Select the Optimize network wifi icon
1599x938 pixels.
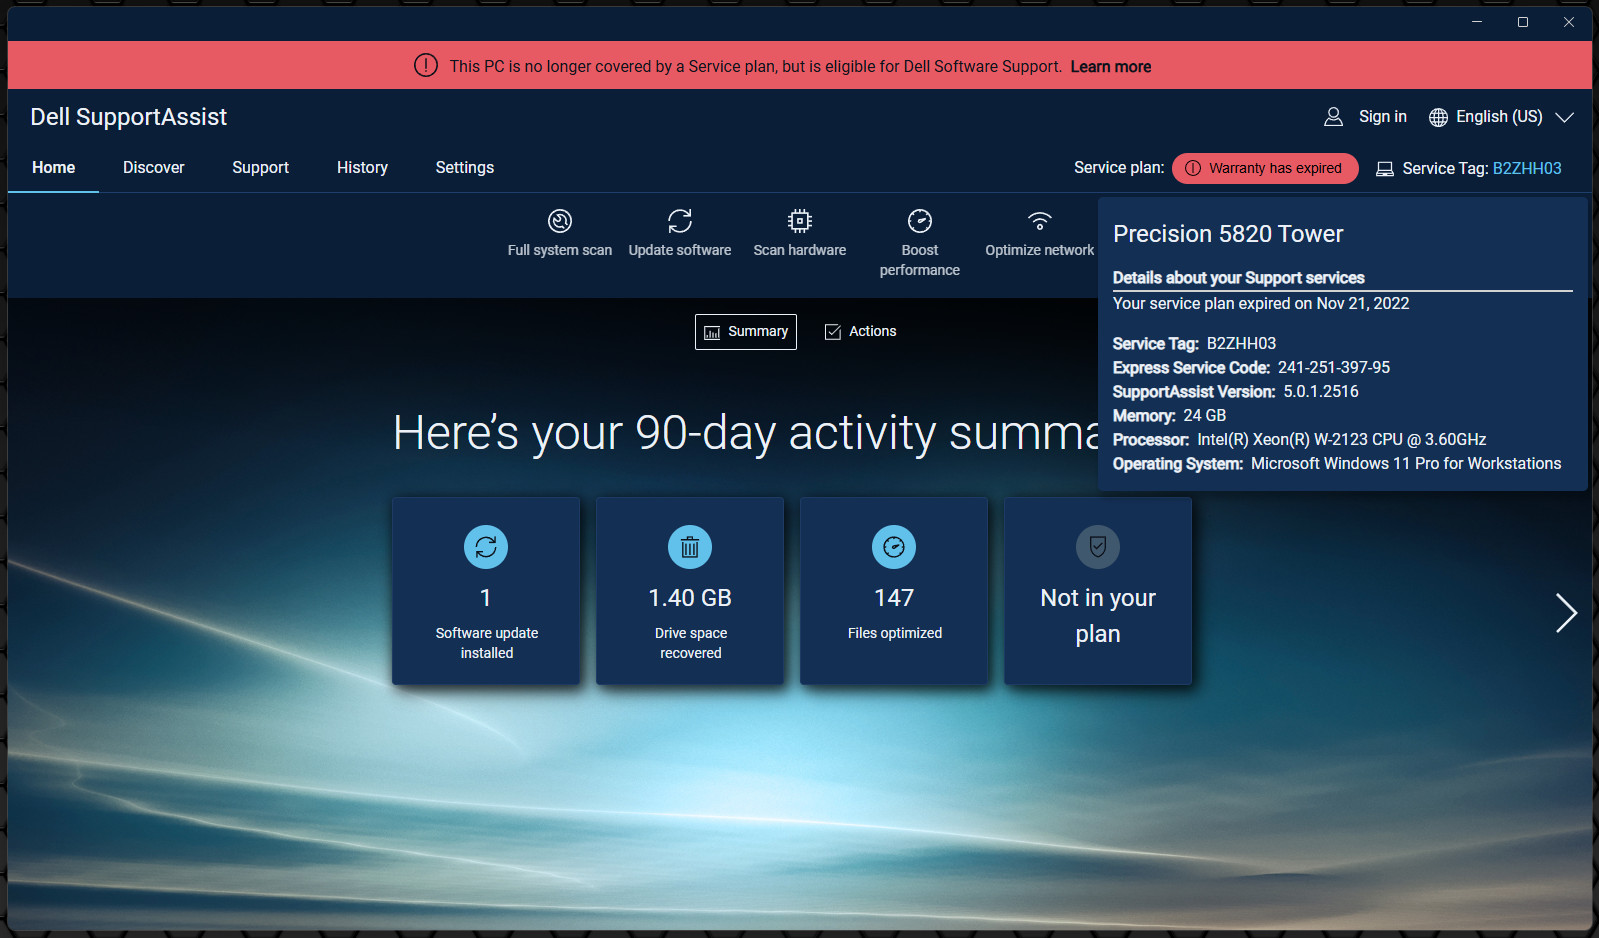click(x=1040, y=220)
